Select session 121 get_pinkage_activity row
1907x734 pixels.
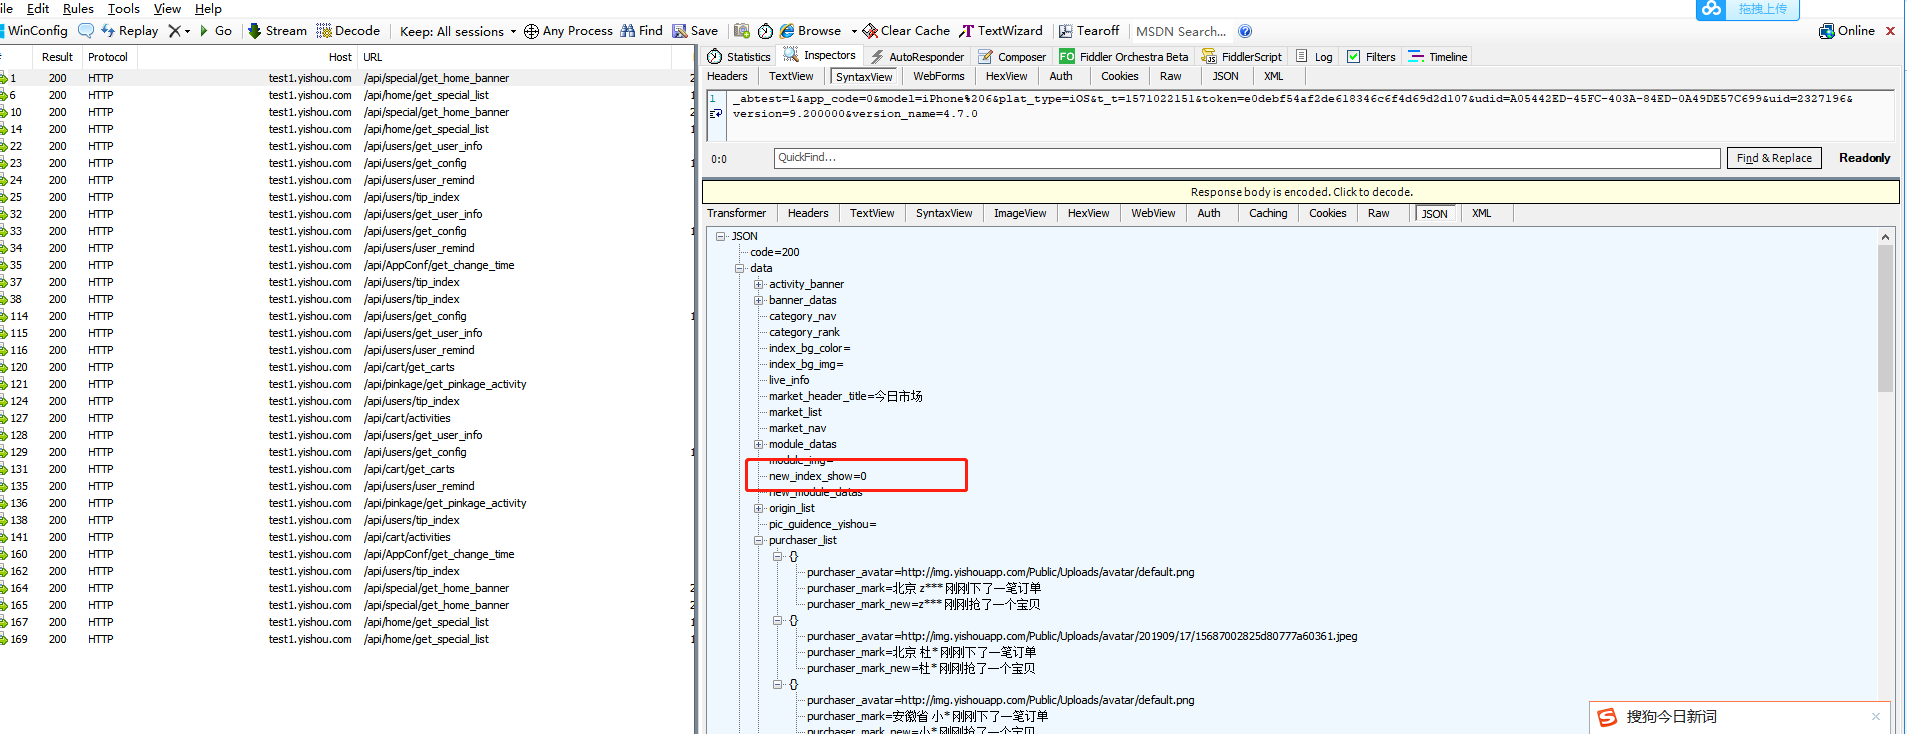[x=346, y=384]
